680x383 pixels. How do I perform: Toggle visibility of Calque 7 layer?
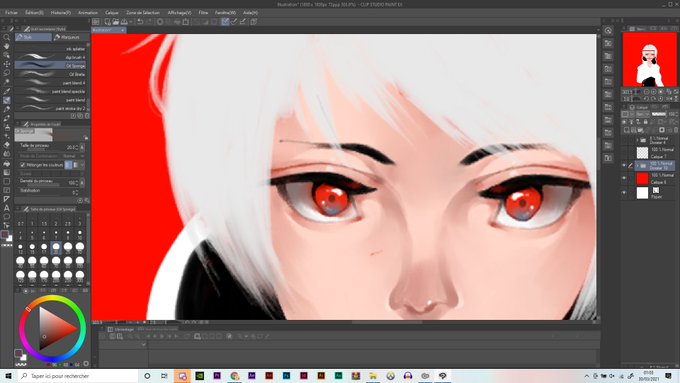click(x=624, y=153)
